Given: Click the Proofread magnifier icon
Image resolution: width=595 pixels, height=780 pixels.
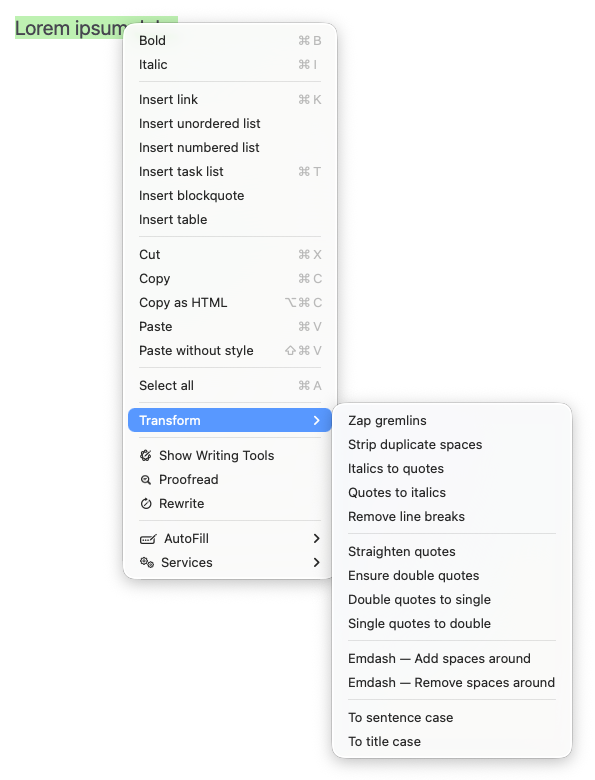Looking at the screenshot, I should pyautogui.click(x=146, y=480).
